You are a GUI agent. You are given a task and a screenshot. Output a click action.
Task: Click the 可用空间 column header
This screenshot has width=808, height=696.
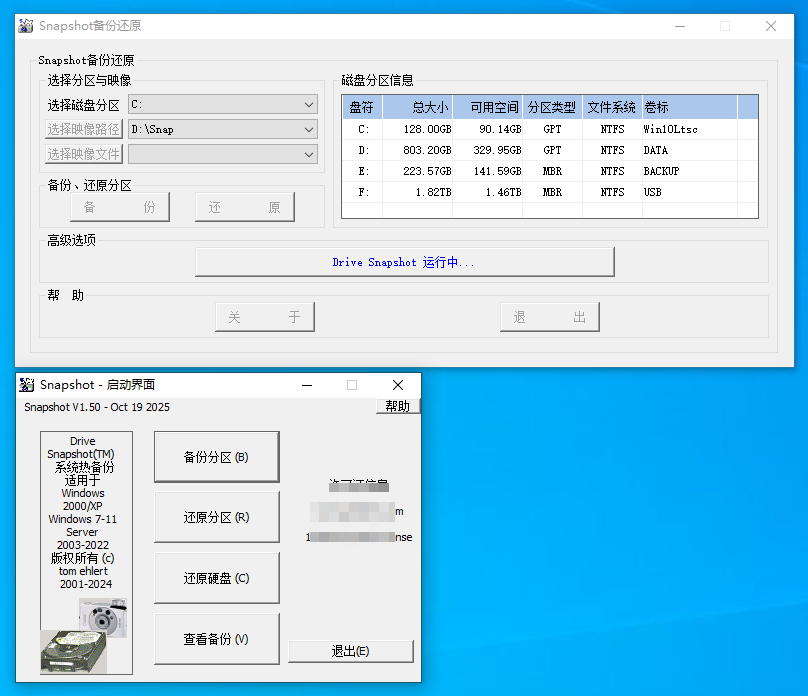tap(487, 107)
